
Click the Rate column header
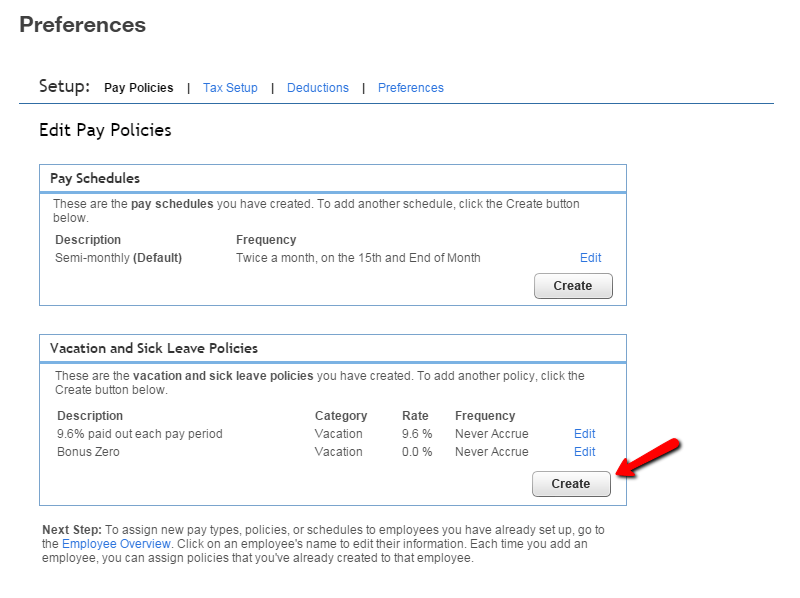click(x=415, y=416)
